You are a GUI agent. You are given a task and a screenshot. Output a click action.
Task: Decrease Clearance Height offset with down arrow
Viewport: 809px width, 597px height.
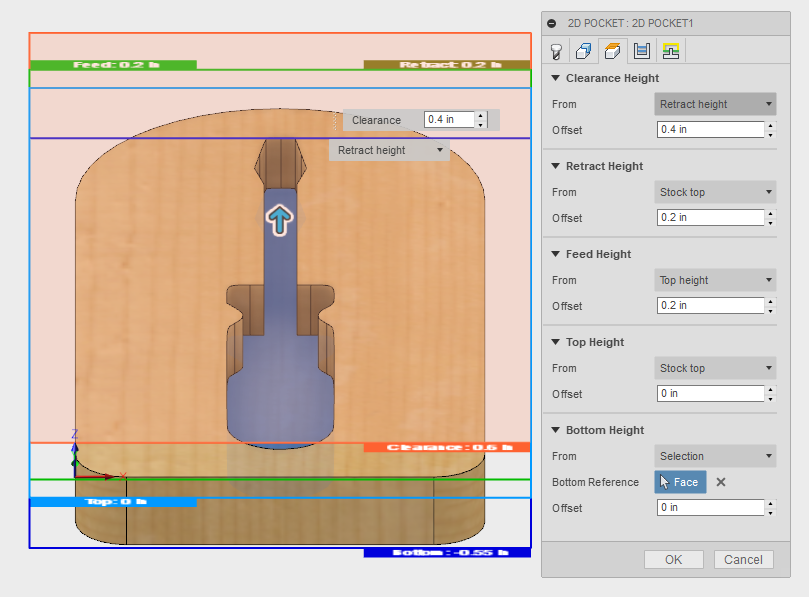click(770, 135)
